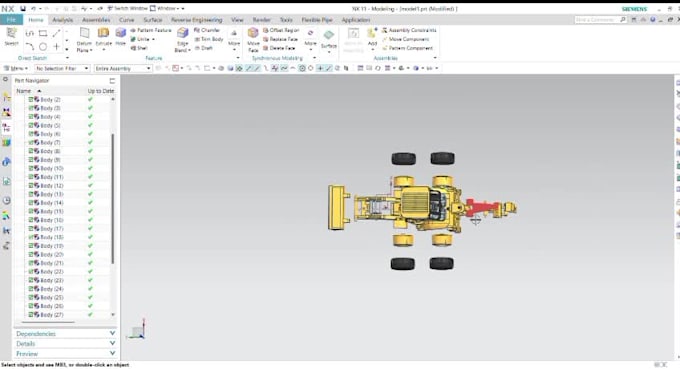The image size is (680, 369).
Task: Switch to Reverse Engineering tab
Action: tap(196, 20)
